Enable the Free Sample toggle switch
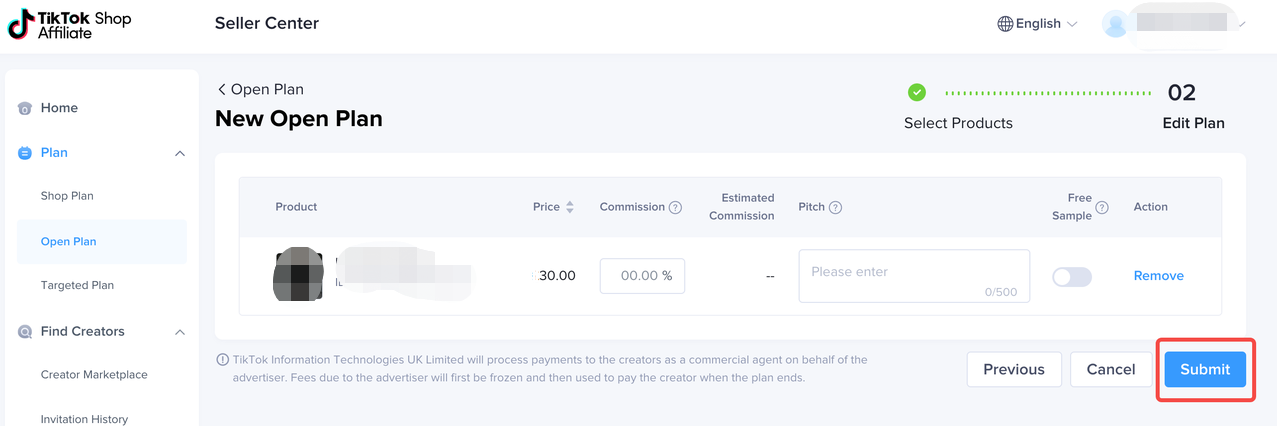This screenshot has height=426, width=1277. (1071, 277)
